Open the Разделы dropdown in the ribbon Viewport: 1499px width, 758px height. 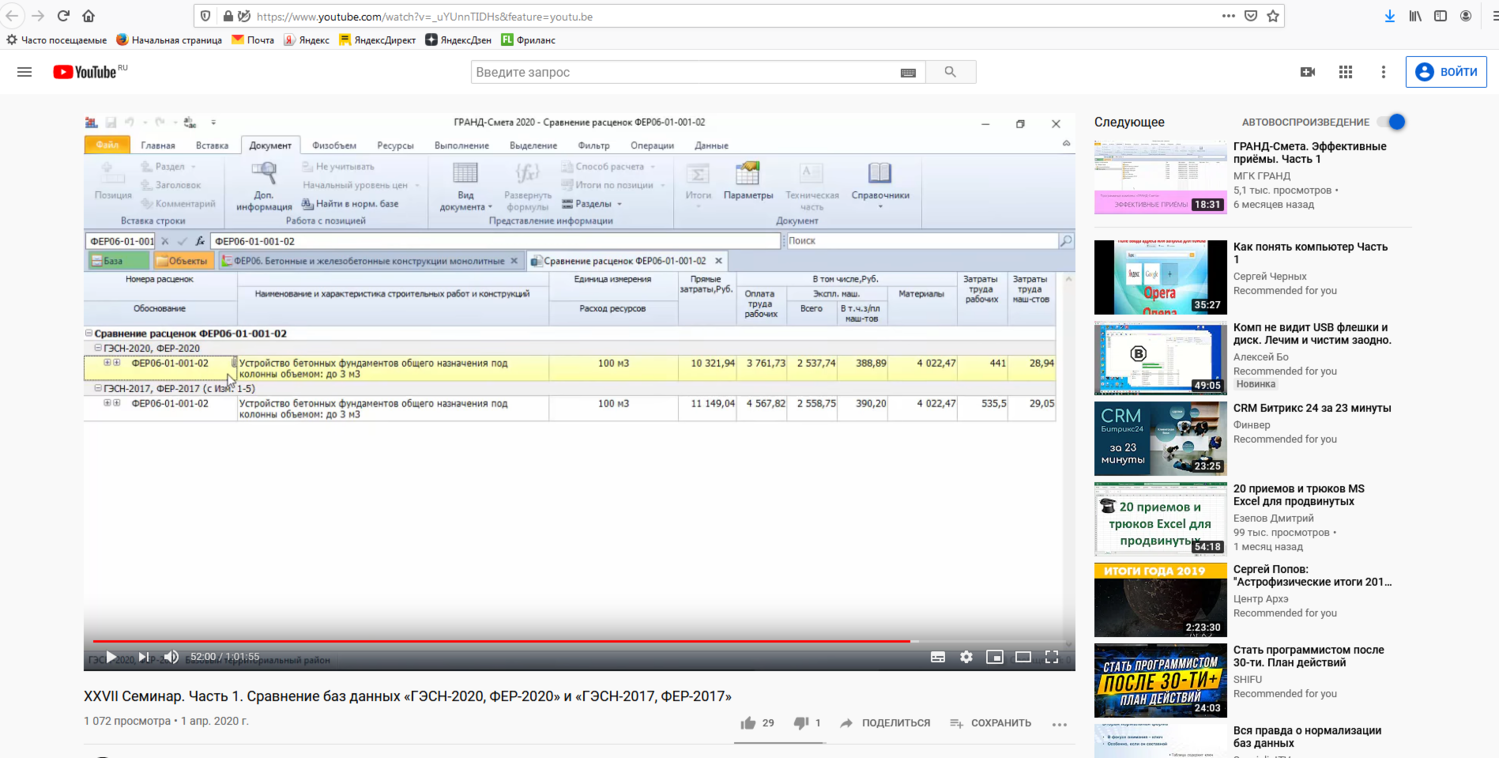pyautogui.click(x=592, y=204)
